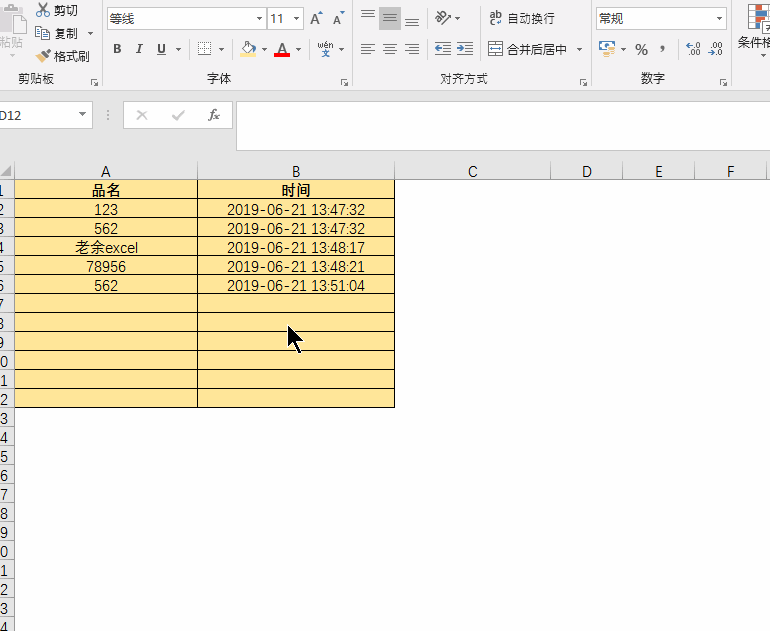
Task: Open font (字体) dialog launcher
Action: [x=344, y=82]
